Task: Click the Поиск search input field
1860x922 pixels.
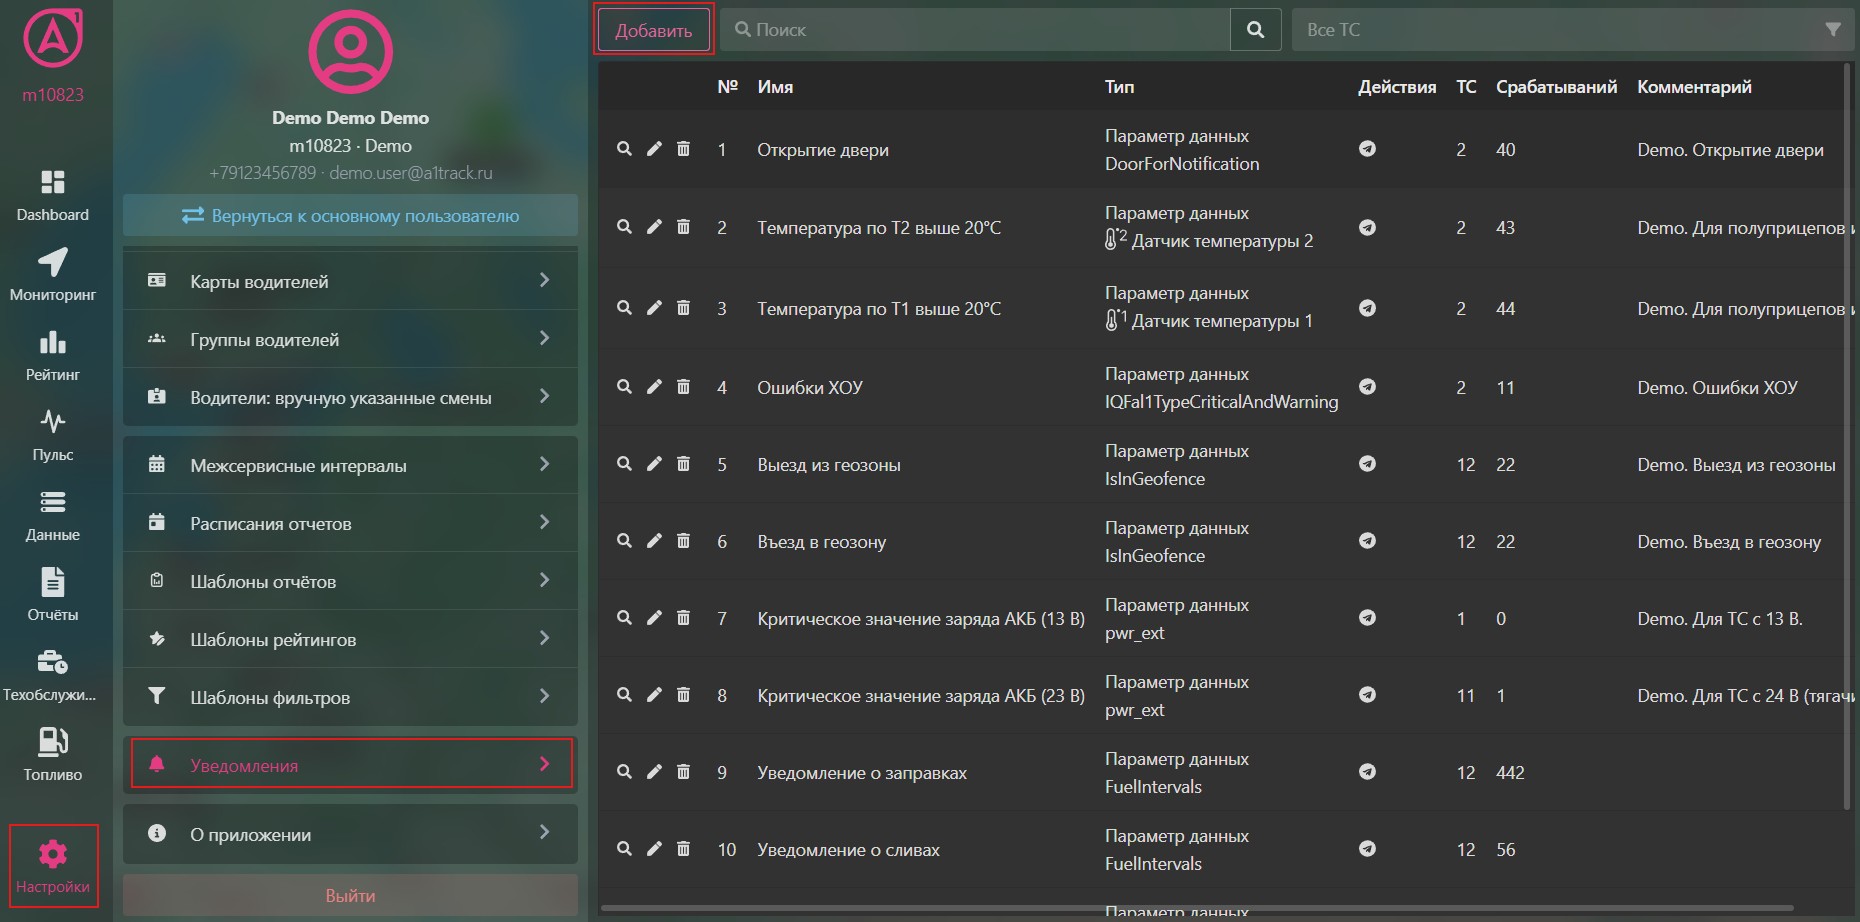Action: (x=975, y=30)
